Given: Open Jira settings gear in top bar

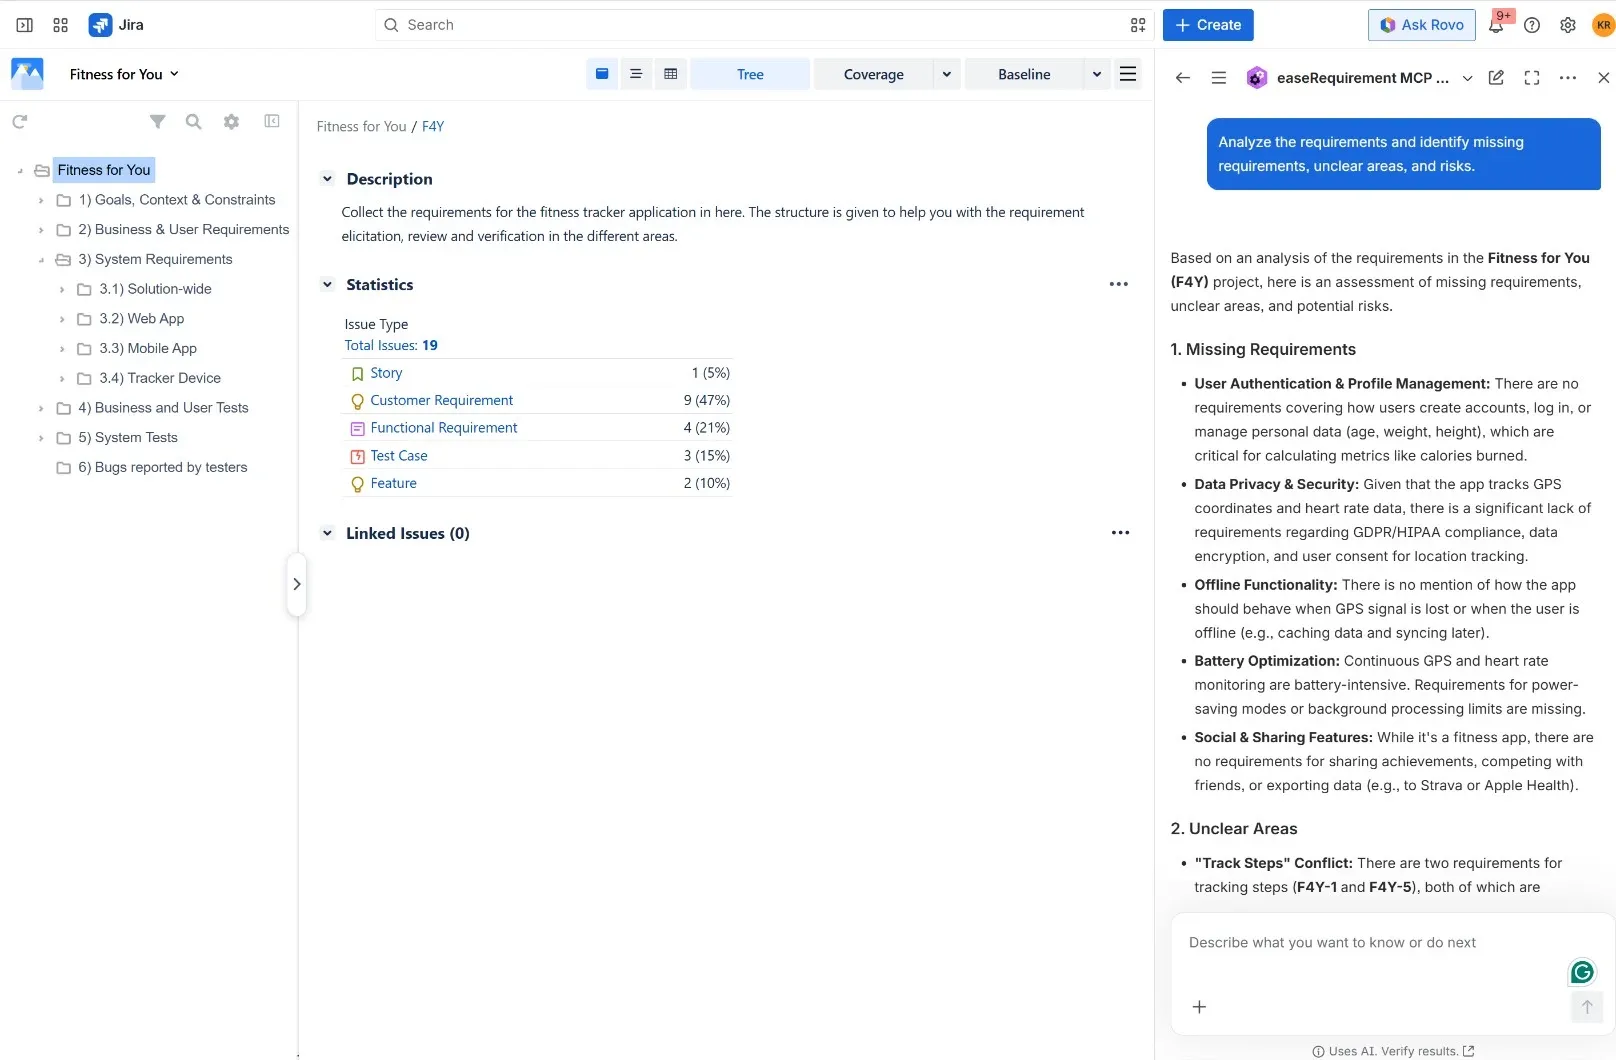Looking at the screenshot, I should (1568, 25).
